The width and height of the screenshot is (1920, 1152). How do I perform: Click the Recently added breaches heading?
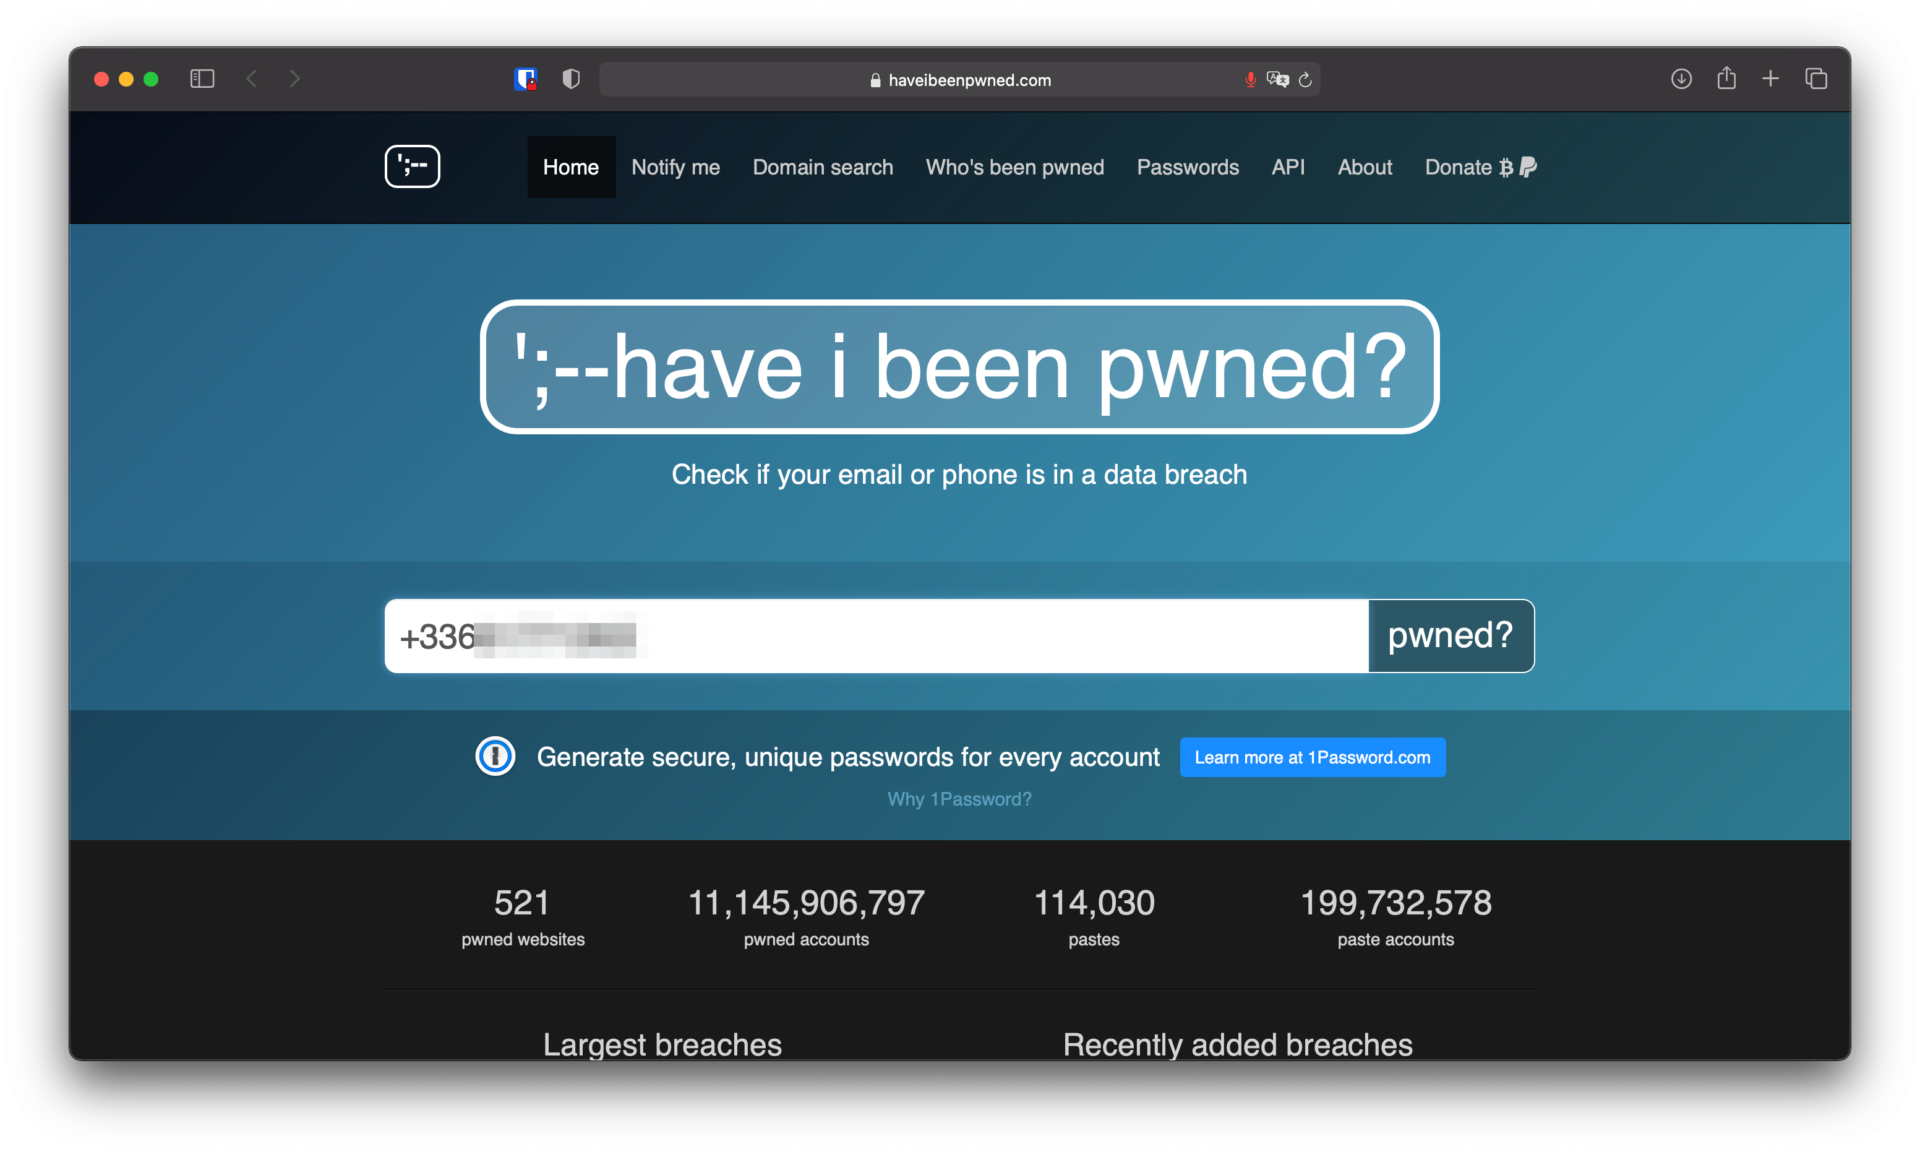point(1238,1044)
